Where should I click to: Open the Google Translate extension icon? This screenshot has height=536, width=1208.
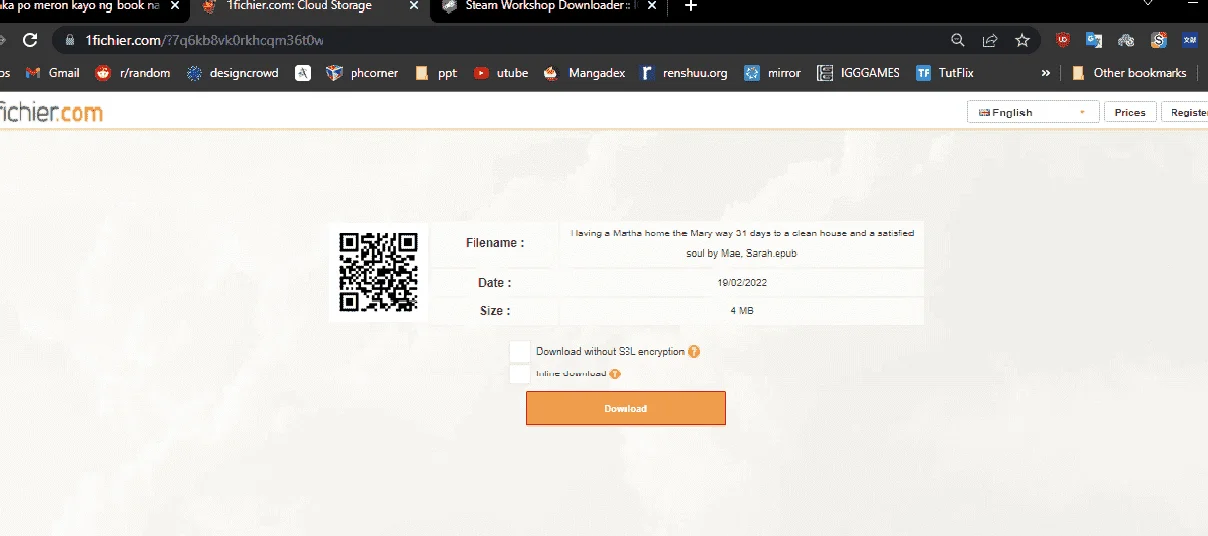click(1094, 40)
